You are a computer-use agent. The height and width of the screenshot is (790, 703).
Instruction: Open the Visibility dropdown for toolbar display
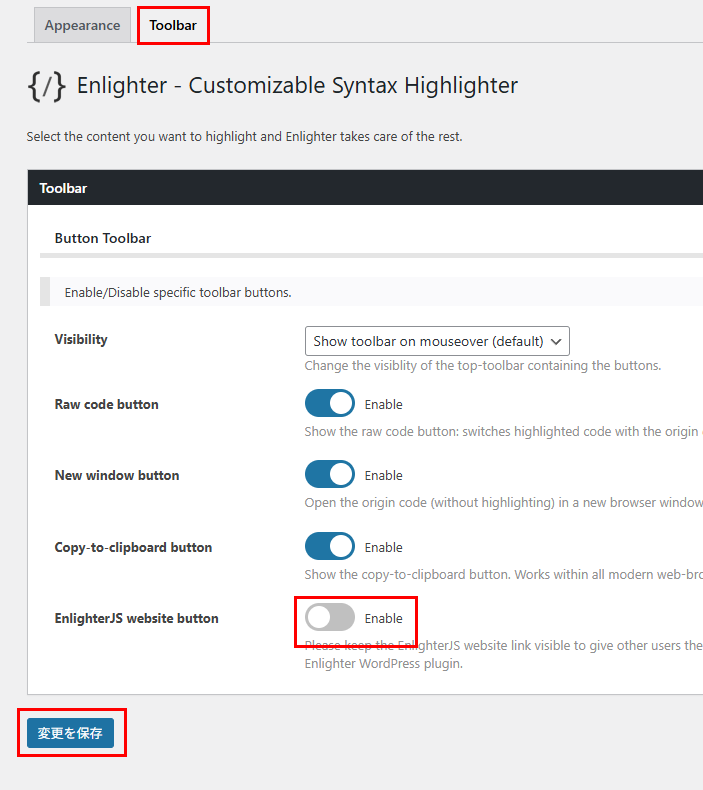(436, 341)
